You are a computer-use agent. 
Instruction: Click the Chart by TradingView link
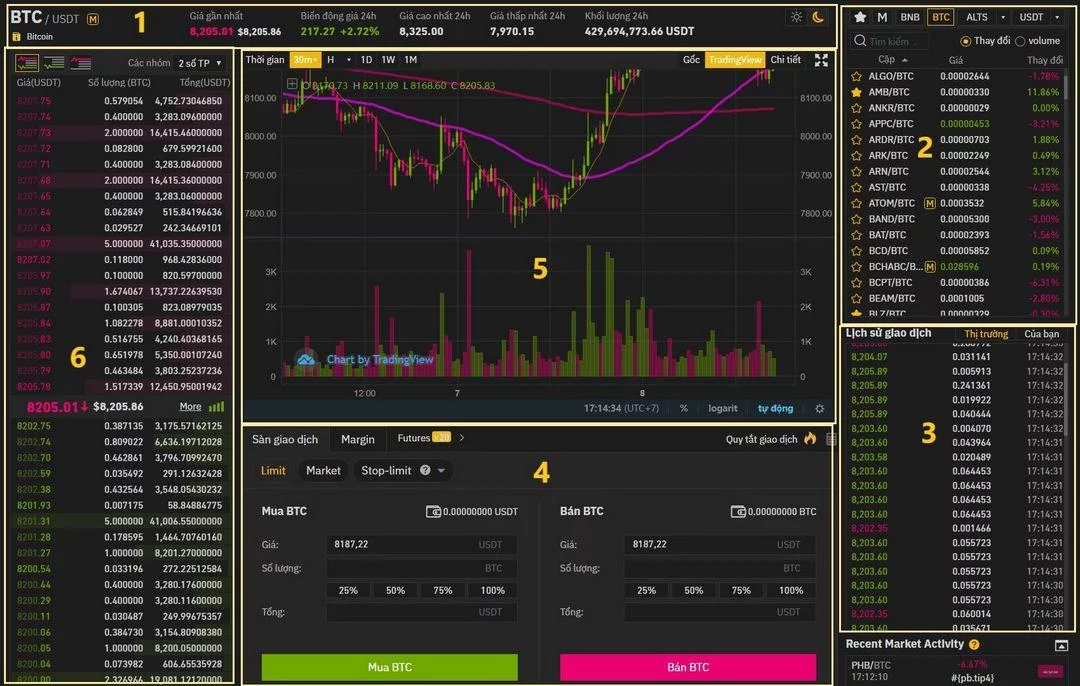pos(380,360)
